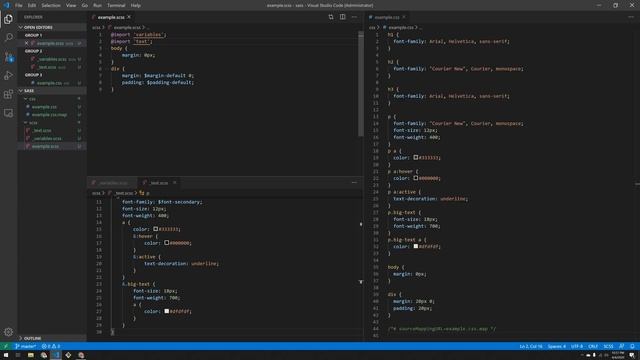Click the Split Editor Right icon

click(342, 17)
